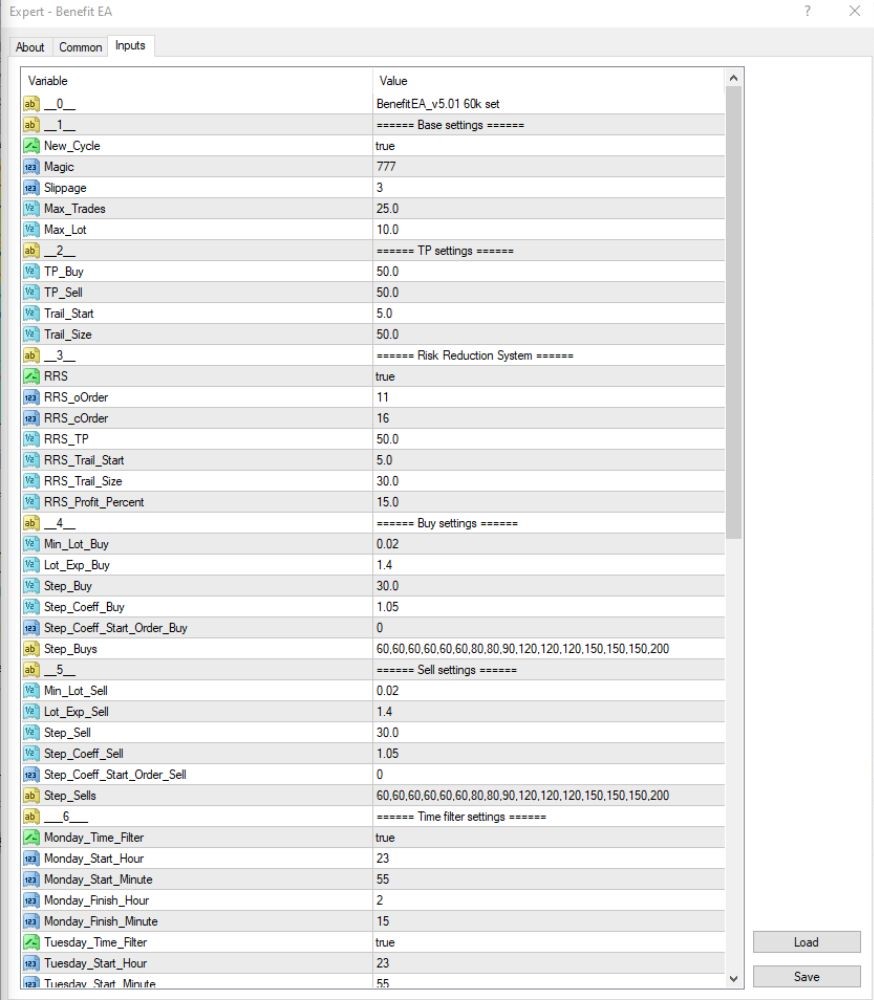The height and width of the screenshot is (1000, 874).
Task: Click the icon beside New_Cycle variable
Action: pyautogui.click(x=31, y=145)
